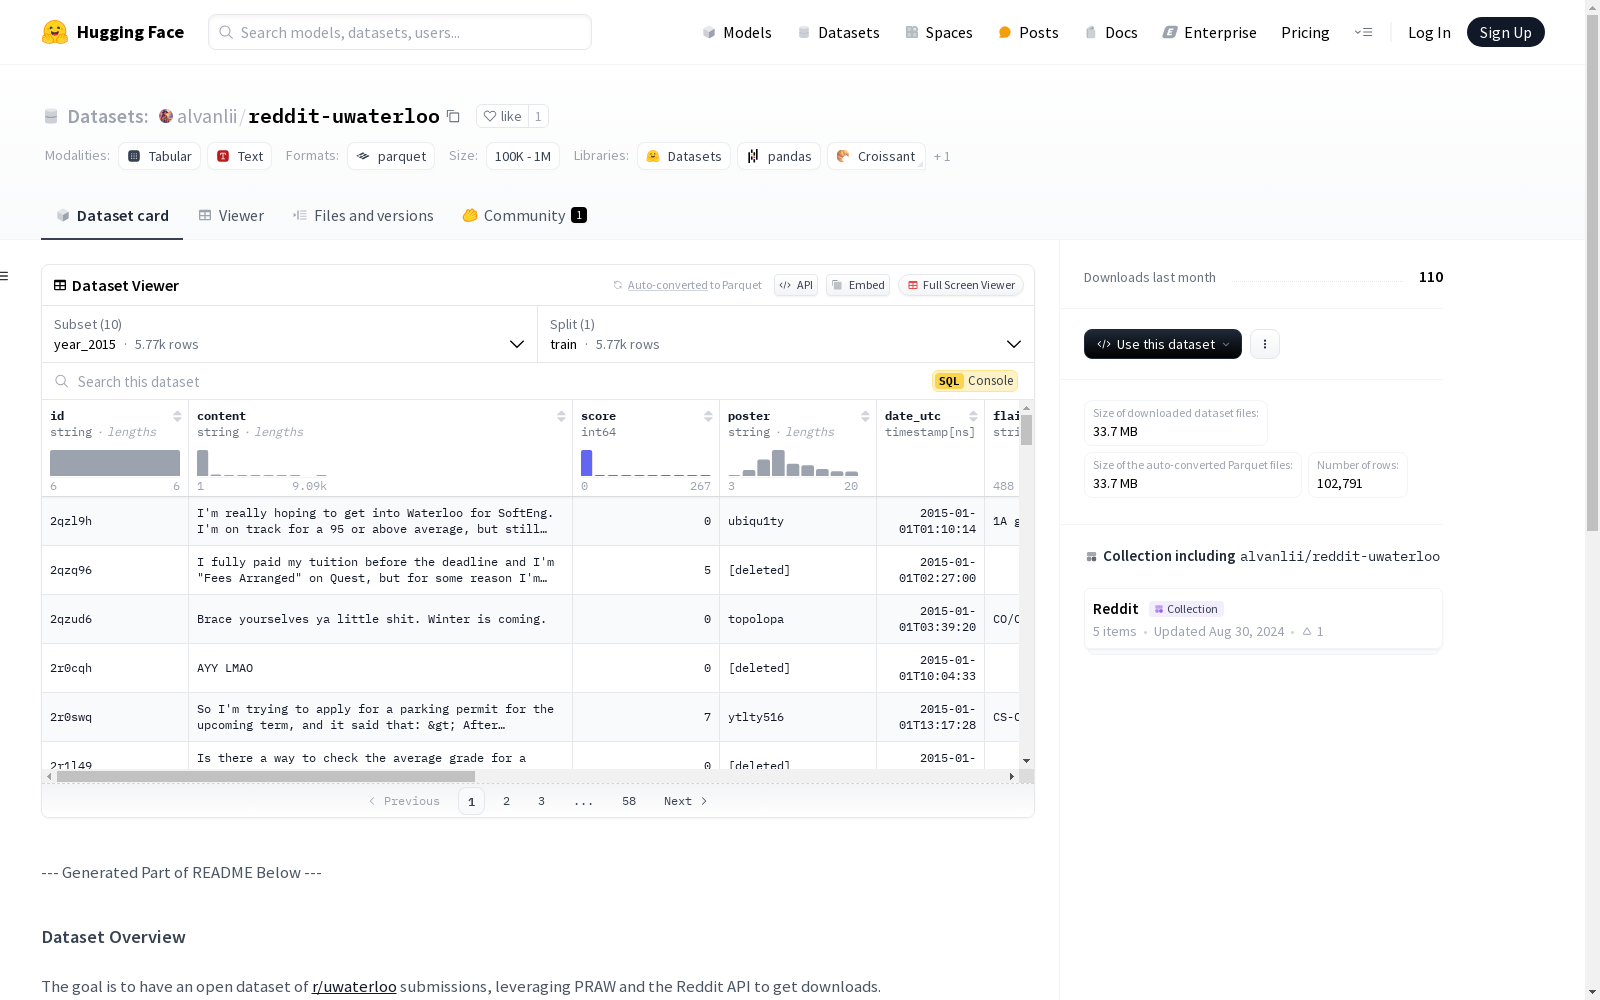Open the SQL Console
Image resolution: width=1600 pixels, height=1000 pixels.
[975, 381]
